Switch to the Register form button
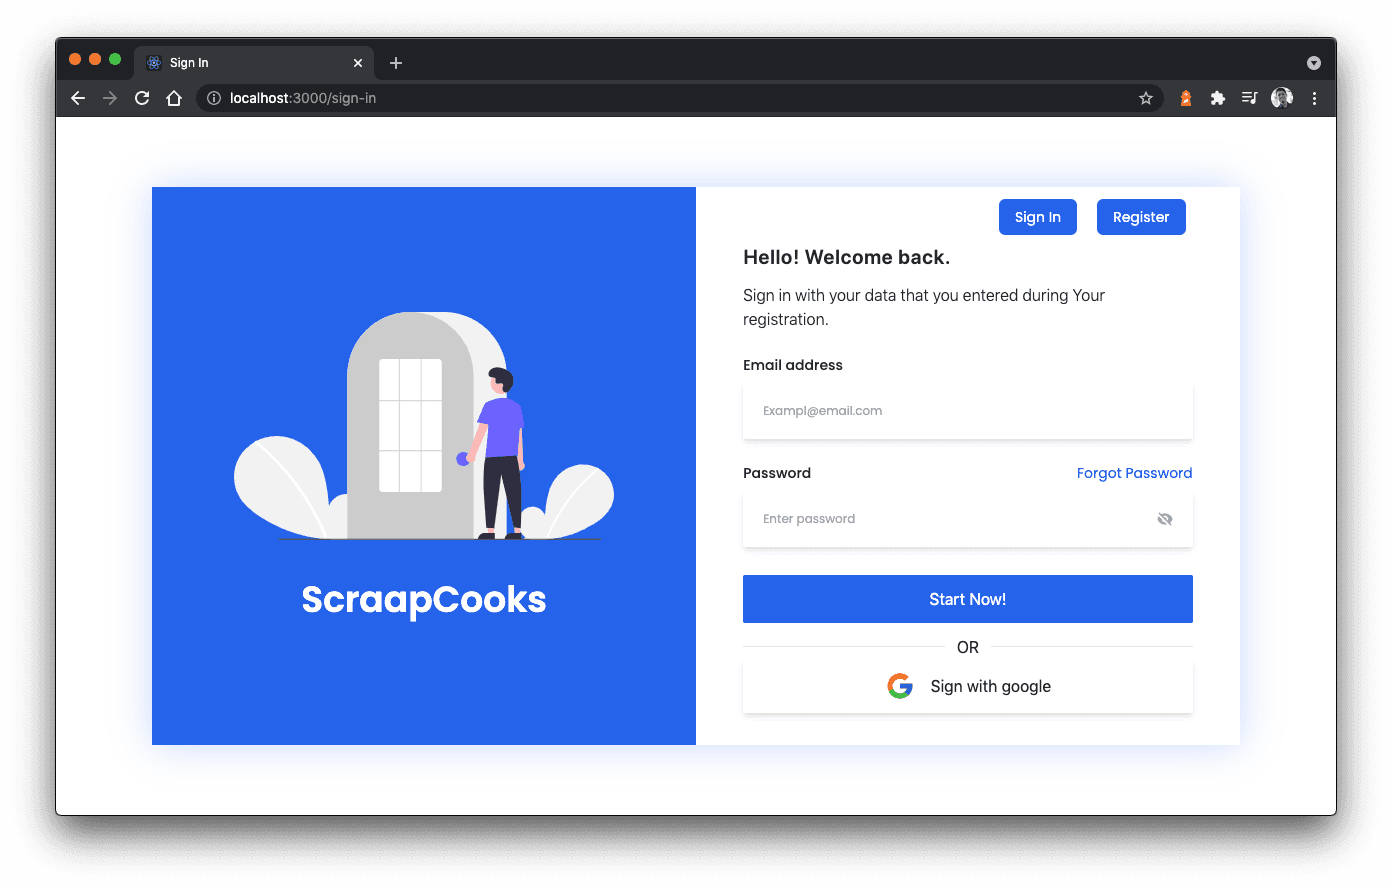 click(1141, 217)
